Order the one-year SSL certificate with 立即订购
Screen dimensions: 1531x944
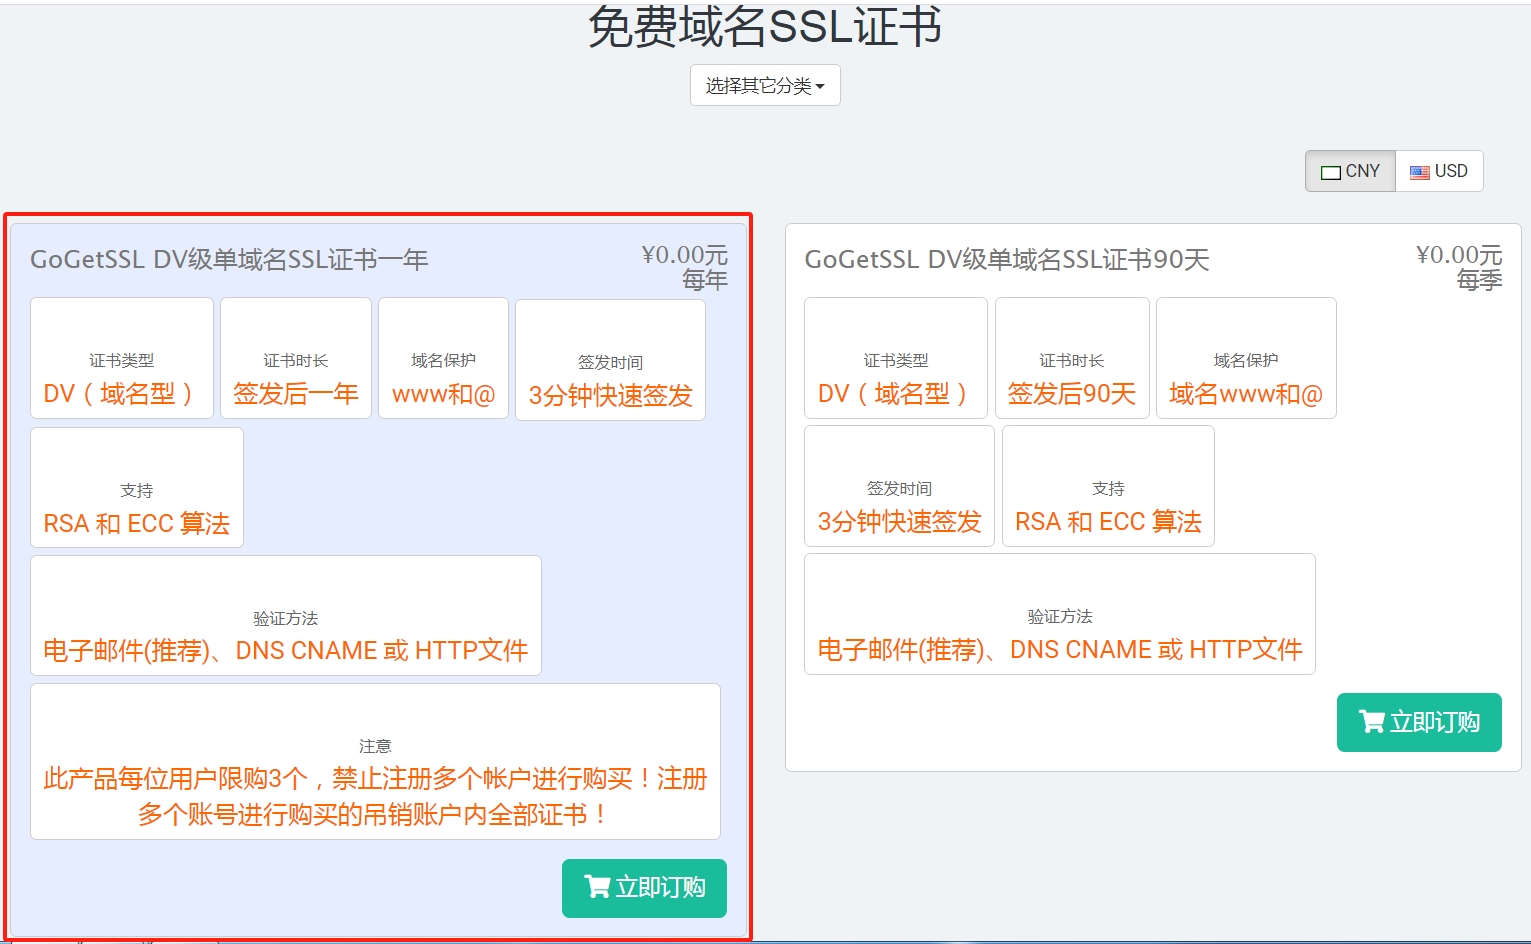pos(644,888)
